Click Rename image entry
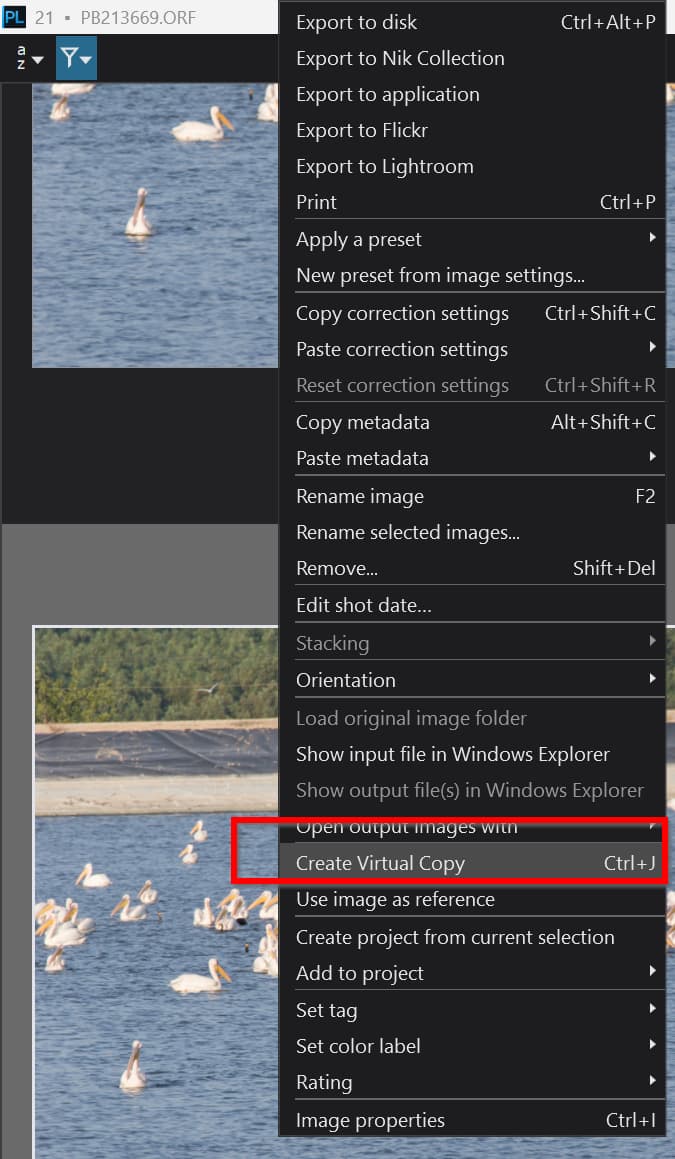The height and width of the screenshot is (1159, 675). (360, 496)
